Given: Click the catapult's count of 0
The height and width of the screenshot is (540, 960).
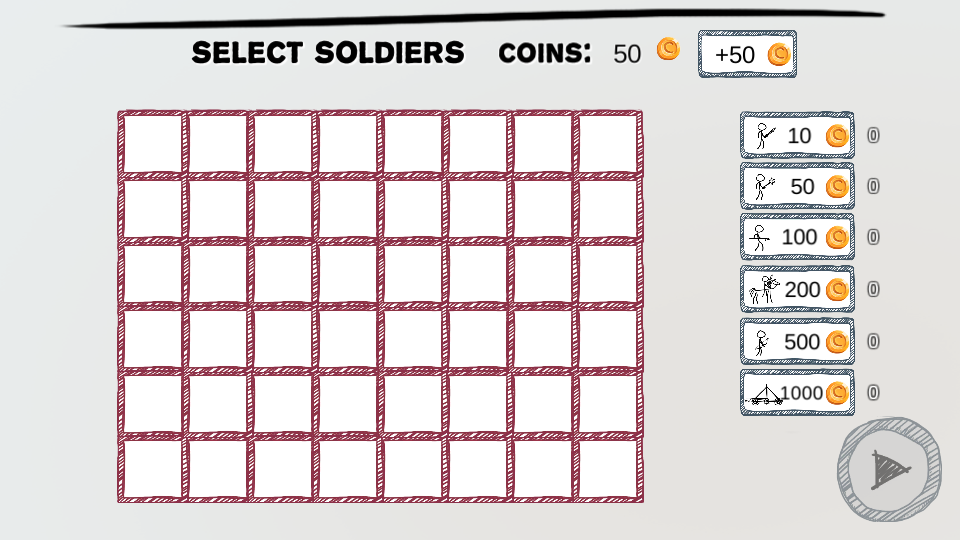Looking at the screenshot, I should click(x=873, y=392).
